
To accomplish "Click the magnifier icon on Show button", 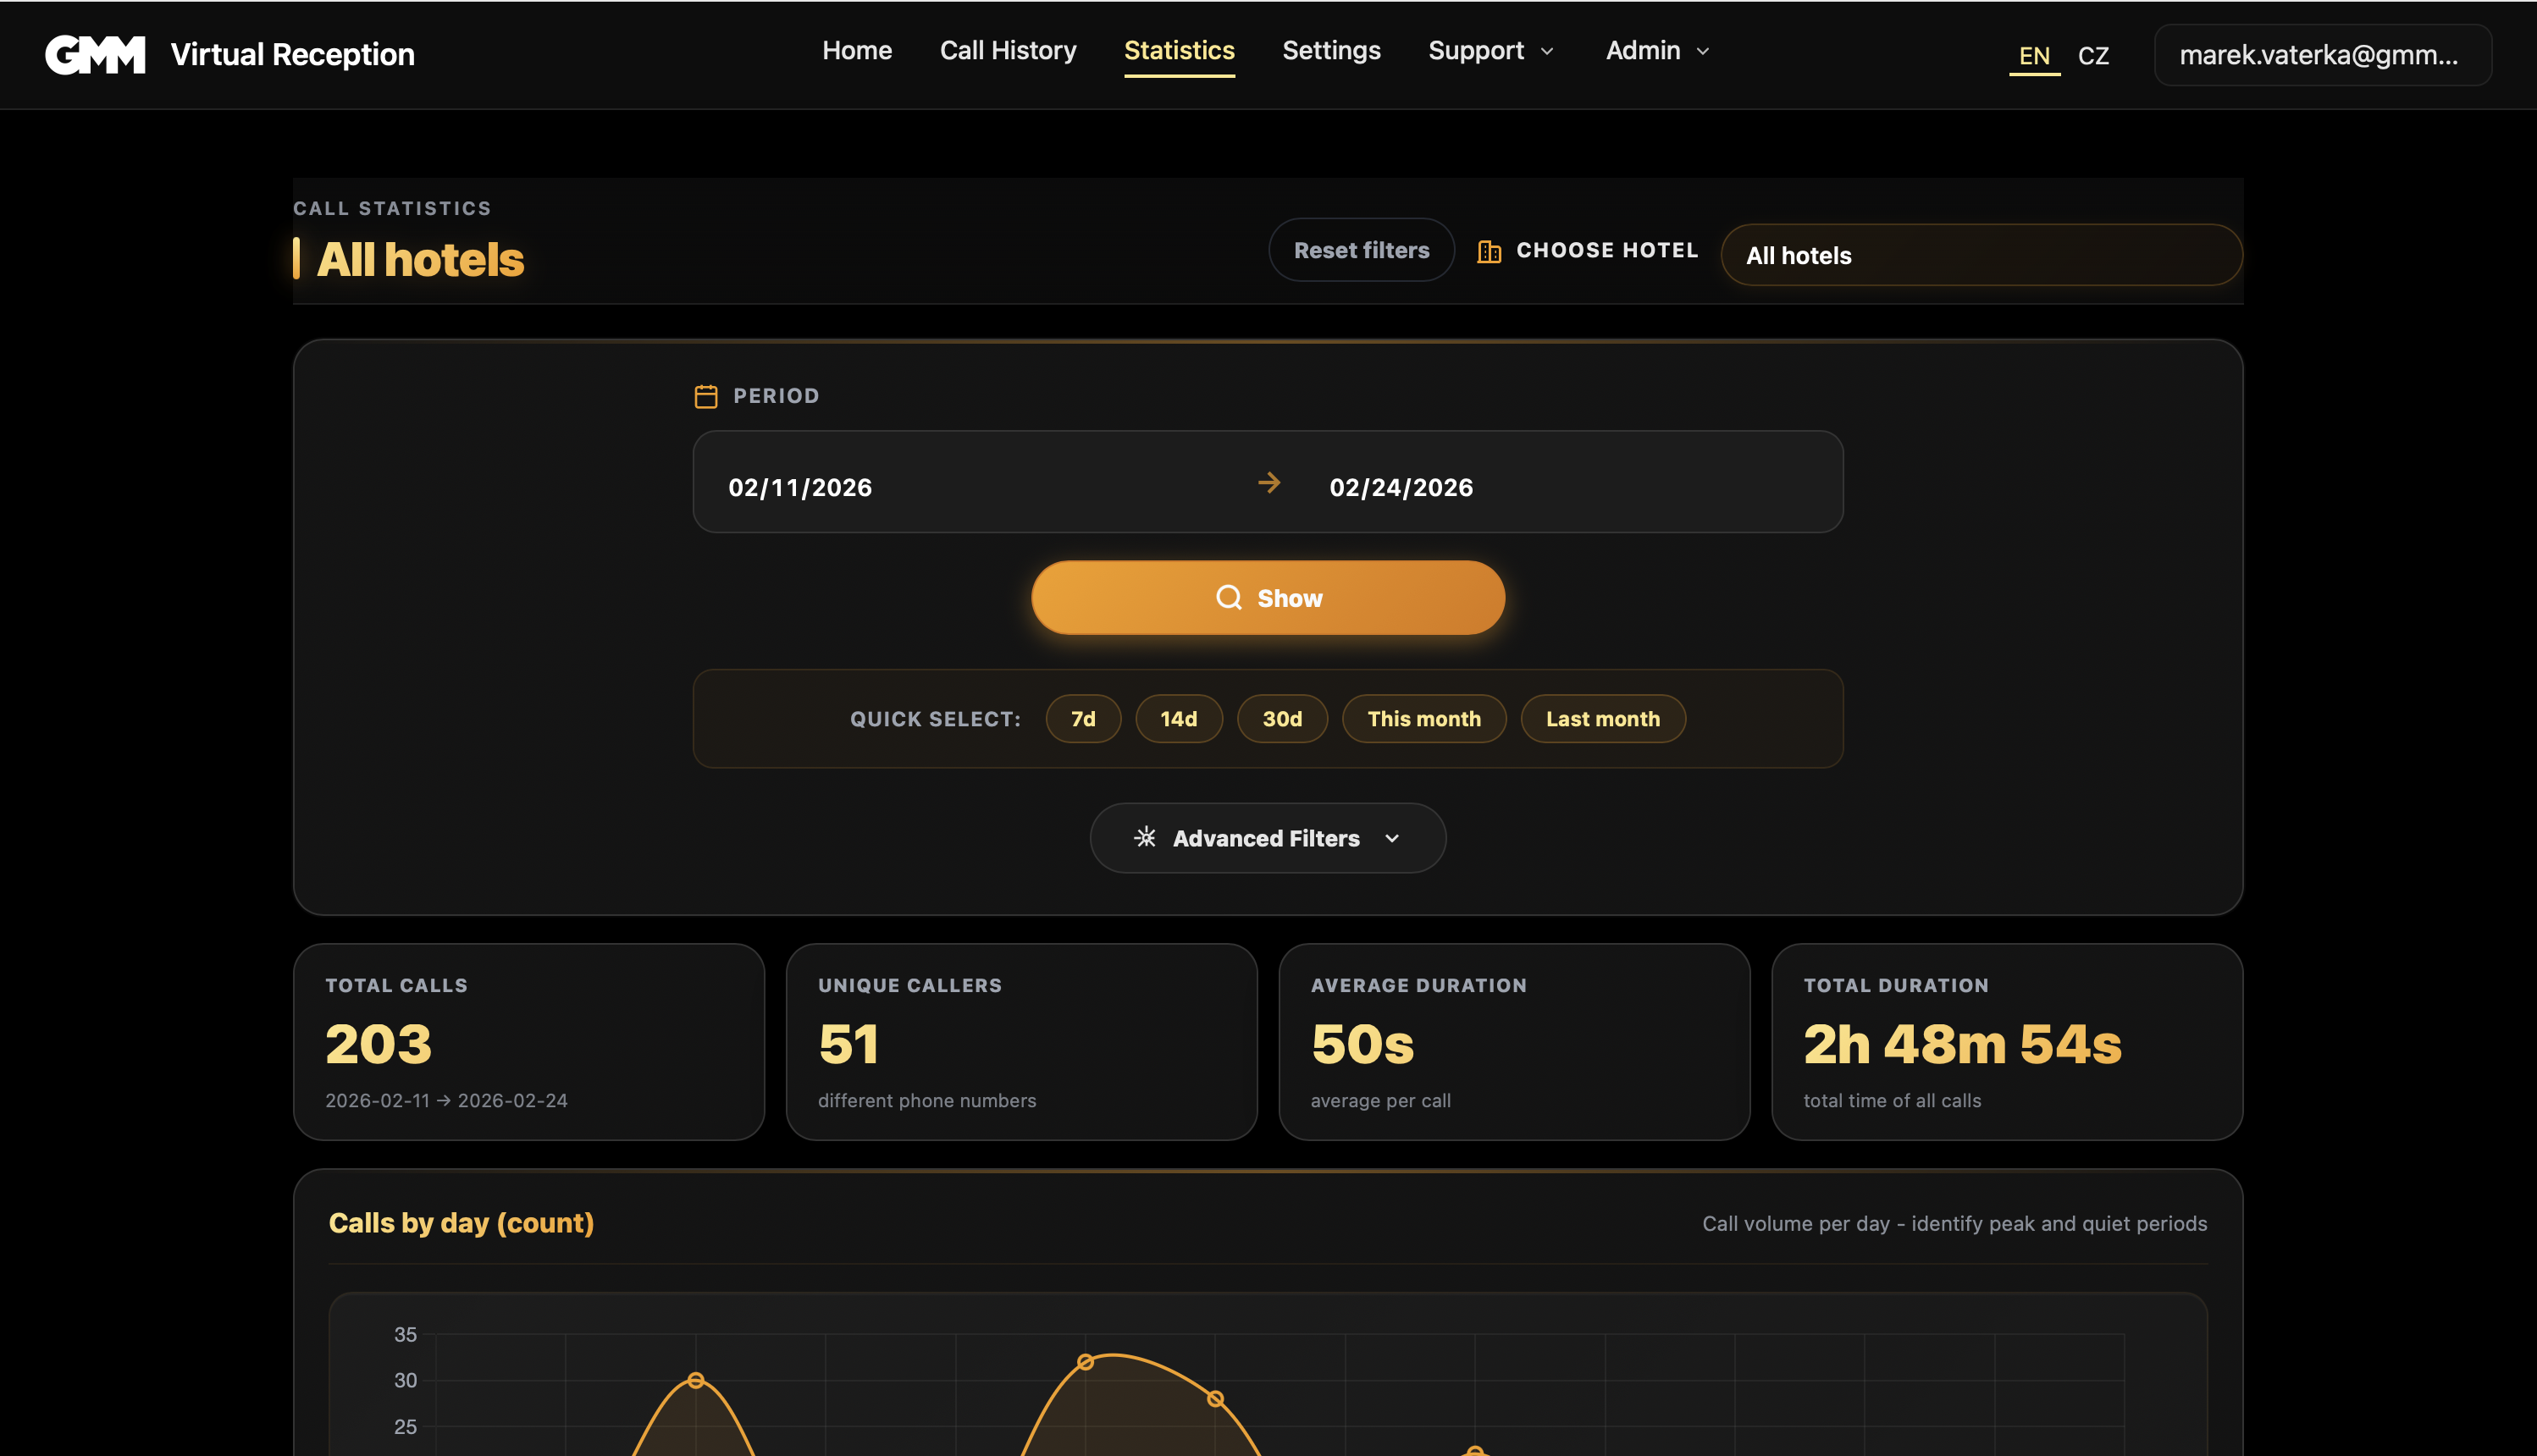I will coord(1228,598).
